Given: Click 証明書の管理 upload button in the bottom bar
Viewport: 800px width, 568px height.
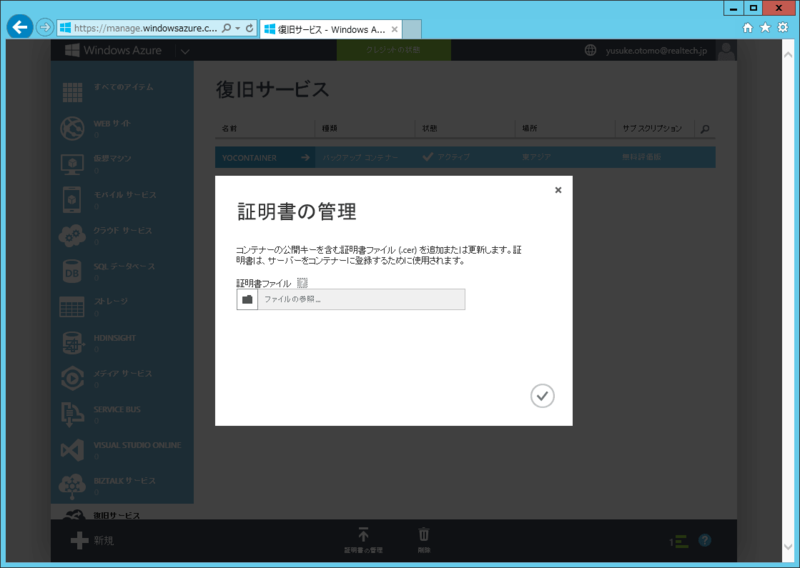Looking at the screenshot, I should click(363, 540).
